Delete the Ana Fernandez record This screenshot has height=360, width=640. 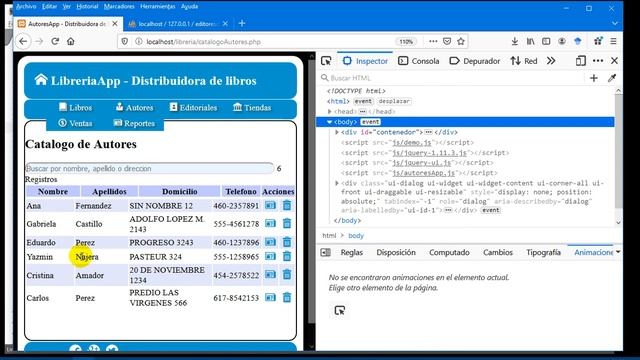[287, 205]
